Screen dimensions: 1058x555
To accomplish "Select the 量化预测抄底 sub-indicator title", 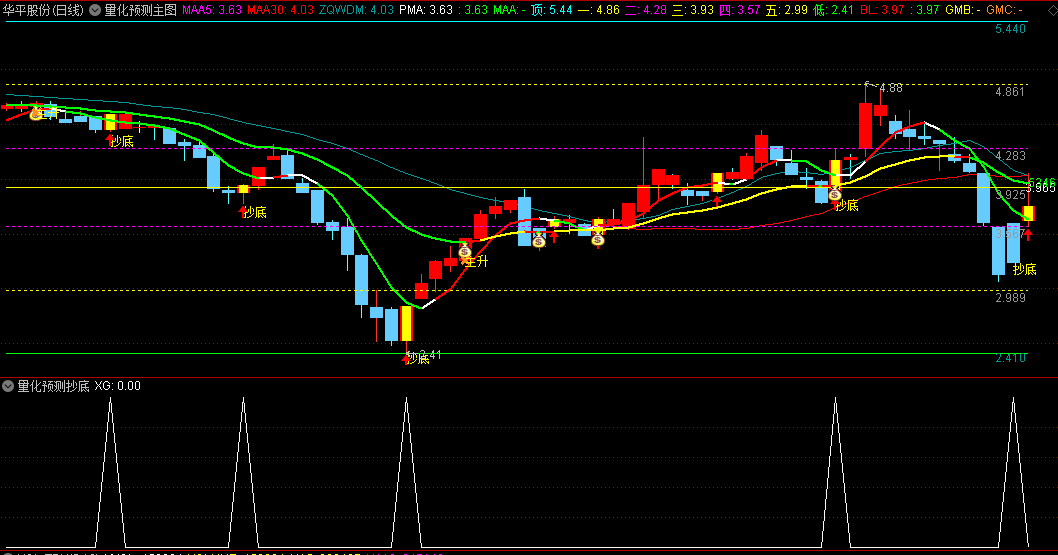I will (53, 386).
